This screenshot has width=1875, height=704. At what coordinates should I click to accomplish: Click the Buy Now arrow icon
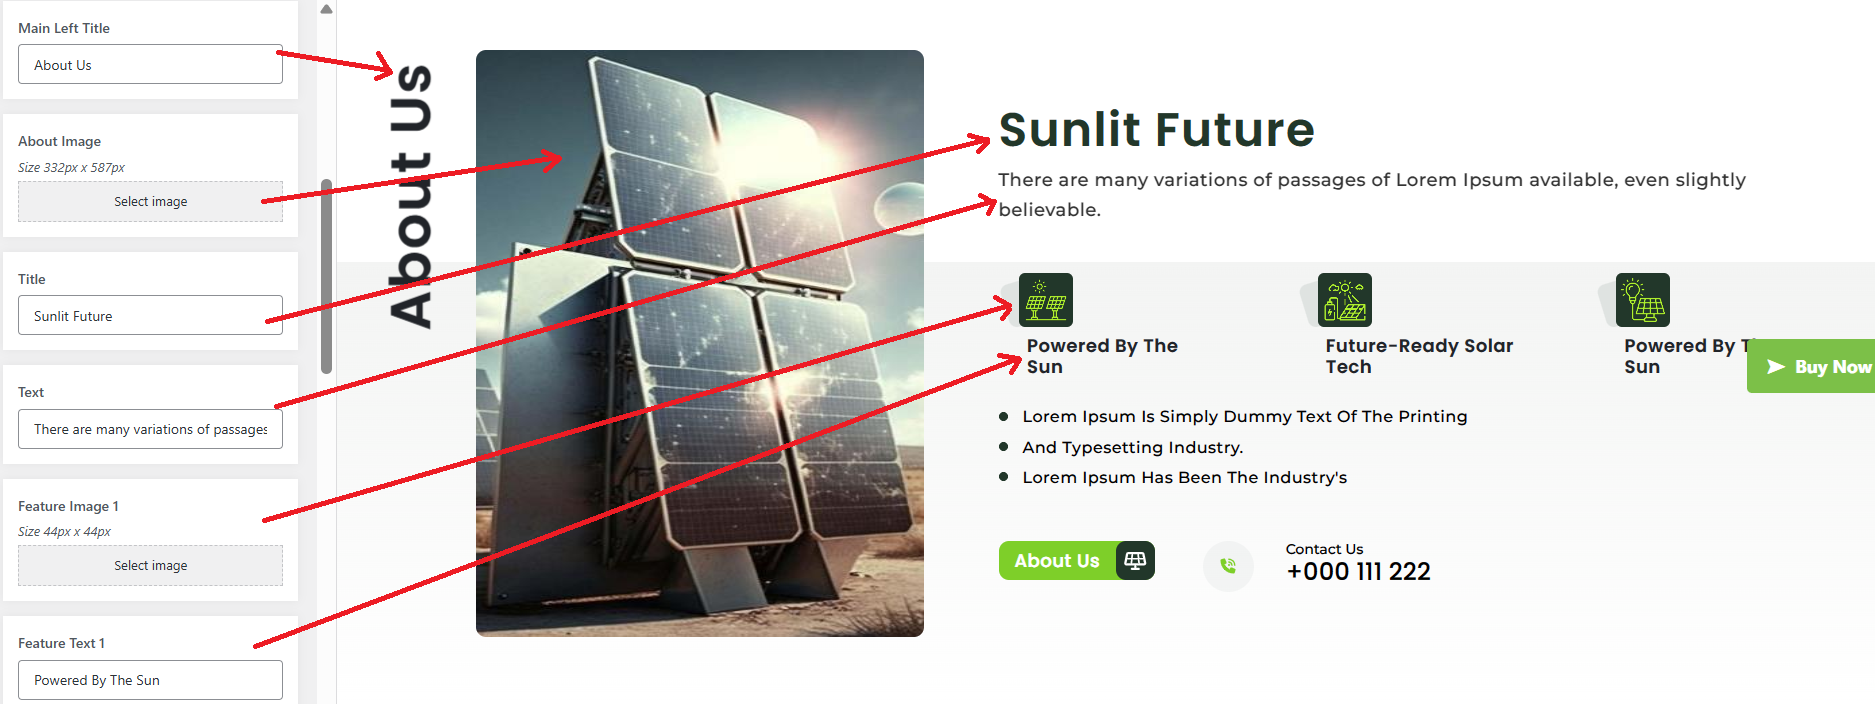point(1776,367)
